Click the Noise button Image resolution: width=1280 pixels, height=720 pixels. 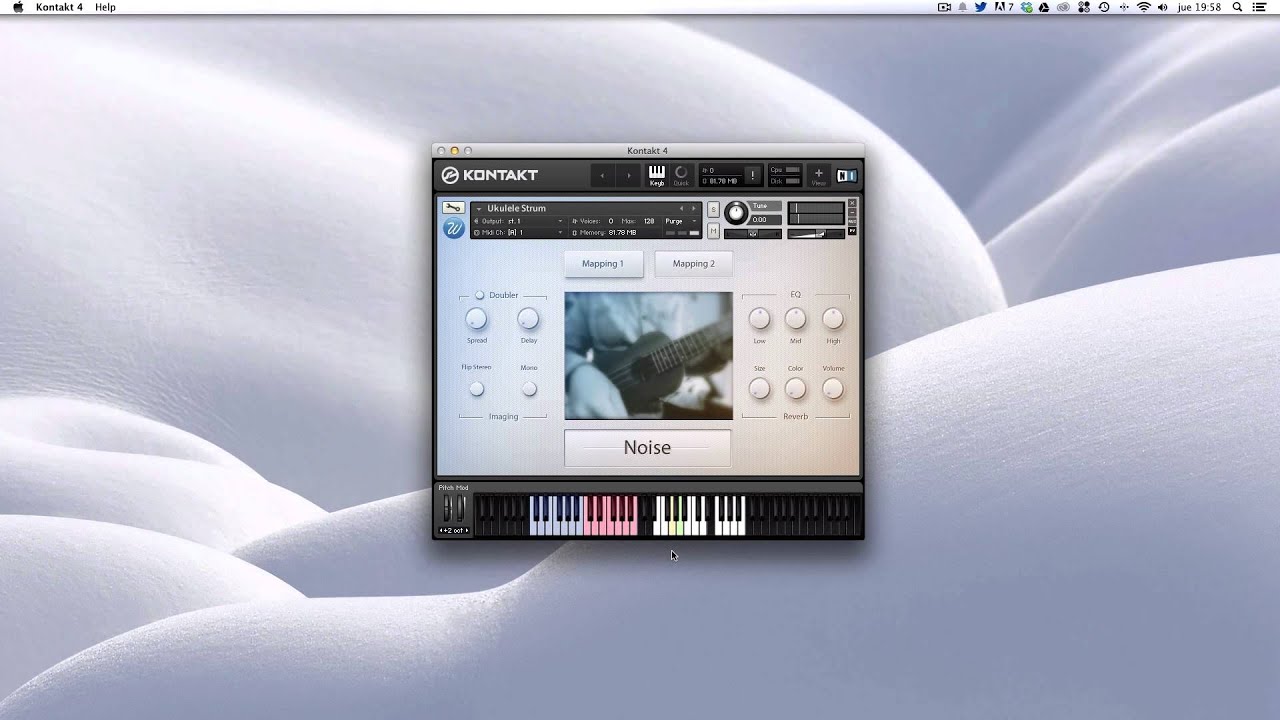coord(647,448)
